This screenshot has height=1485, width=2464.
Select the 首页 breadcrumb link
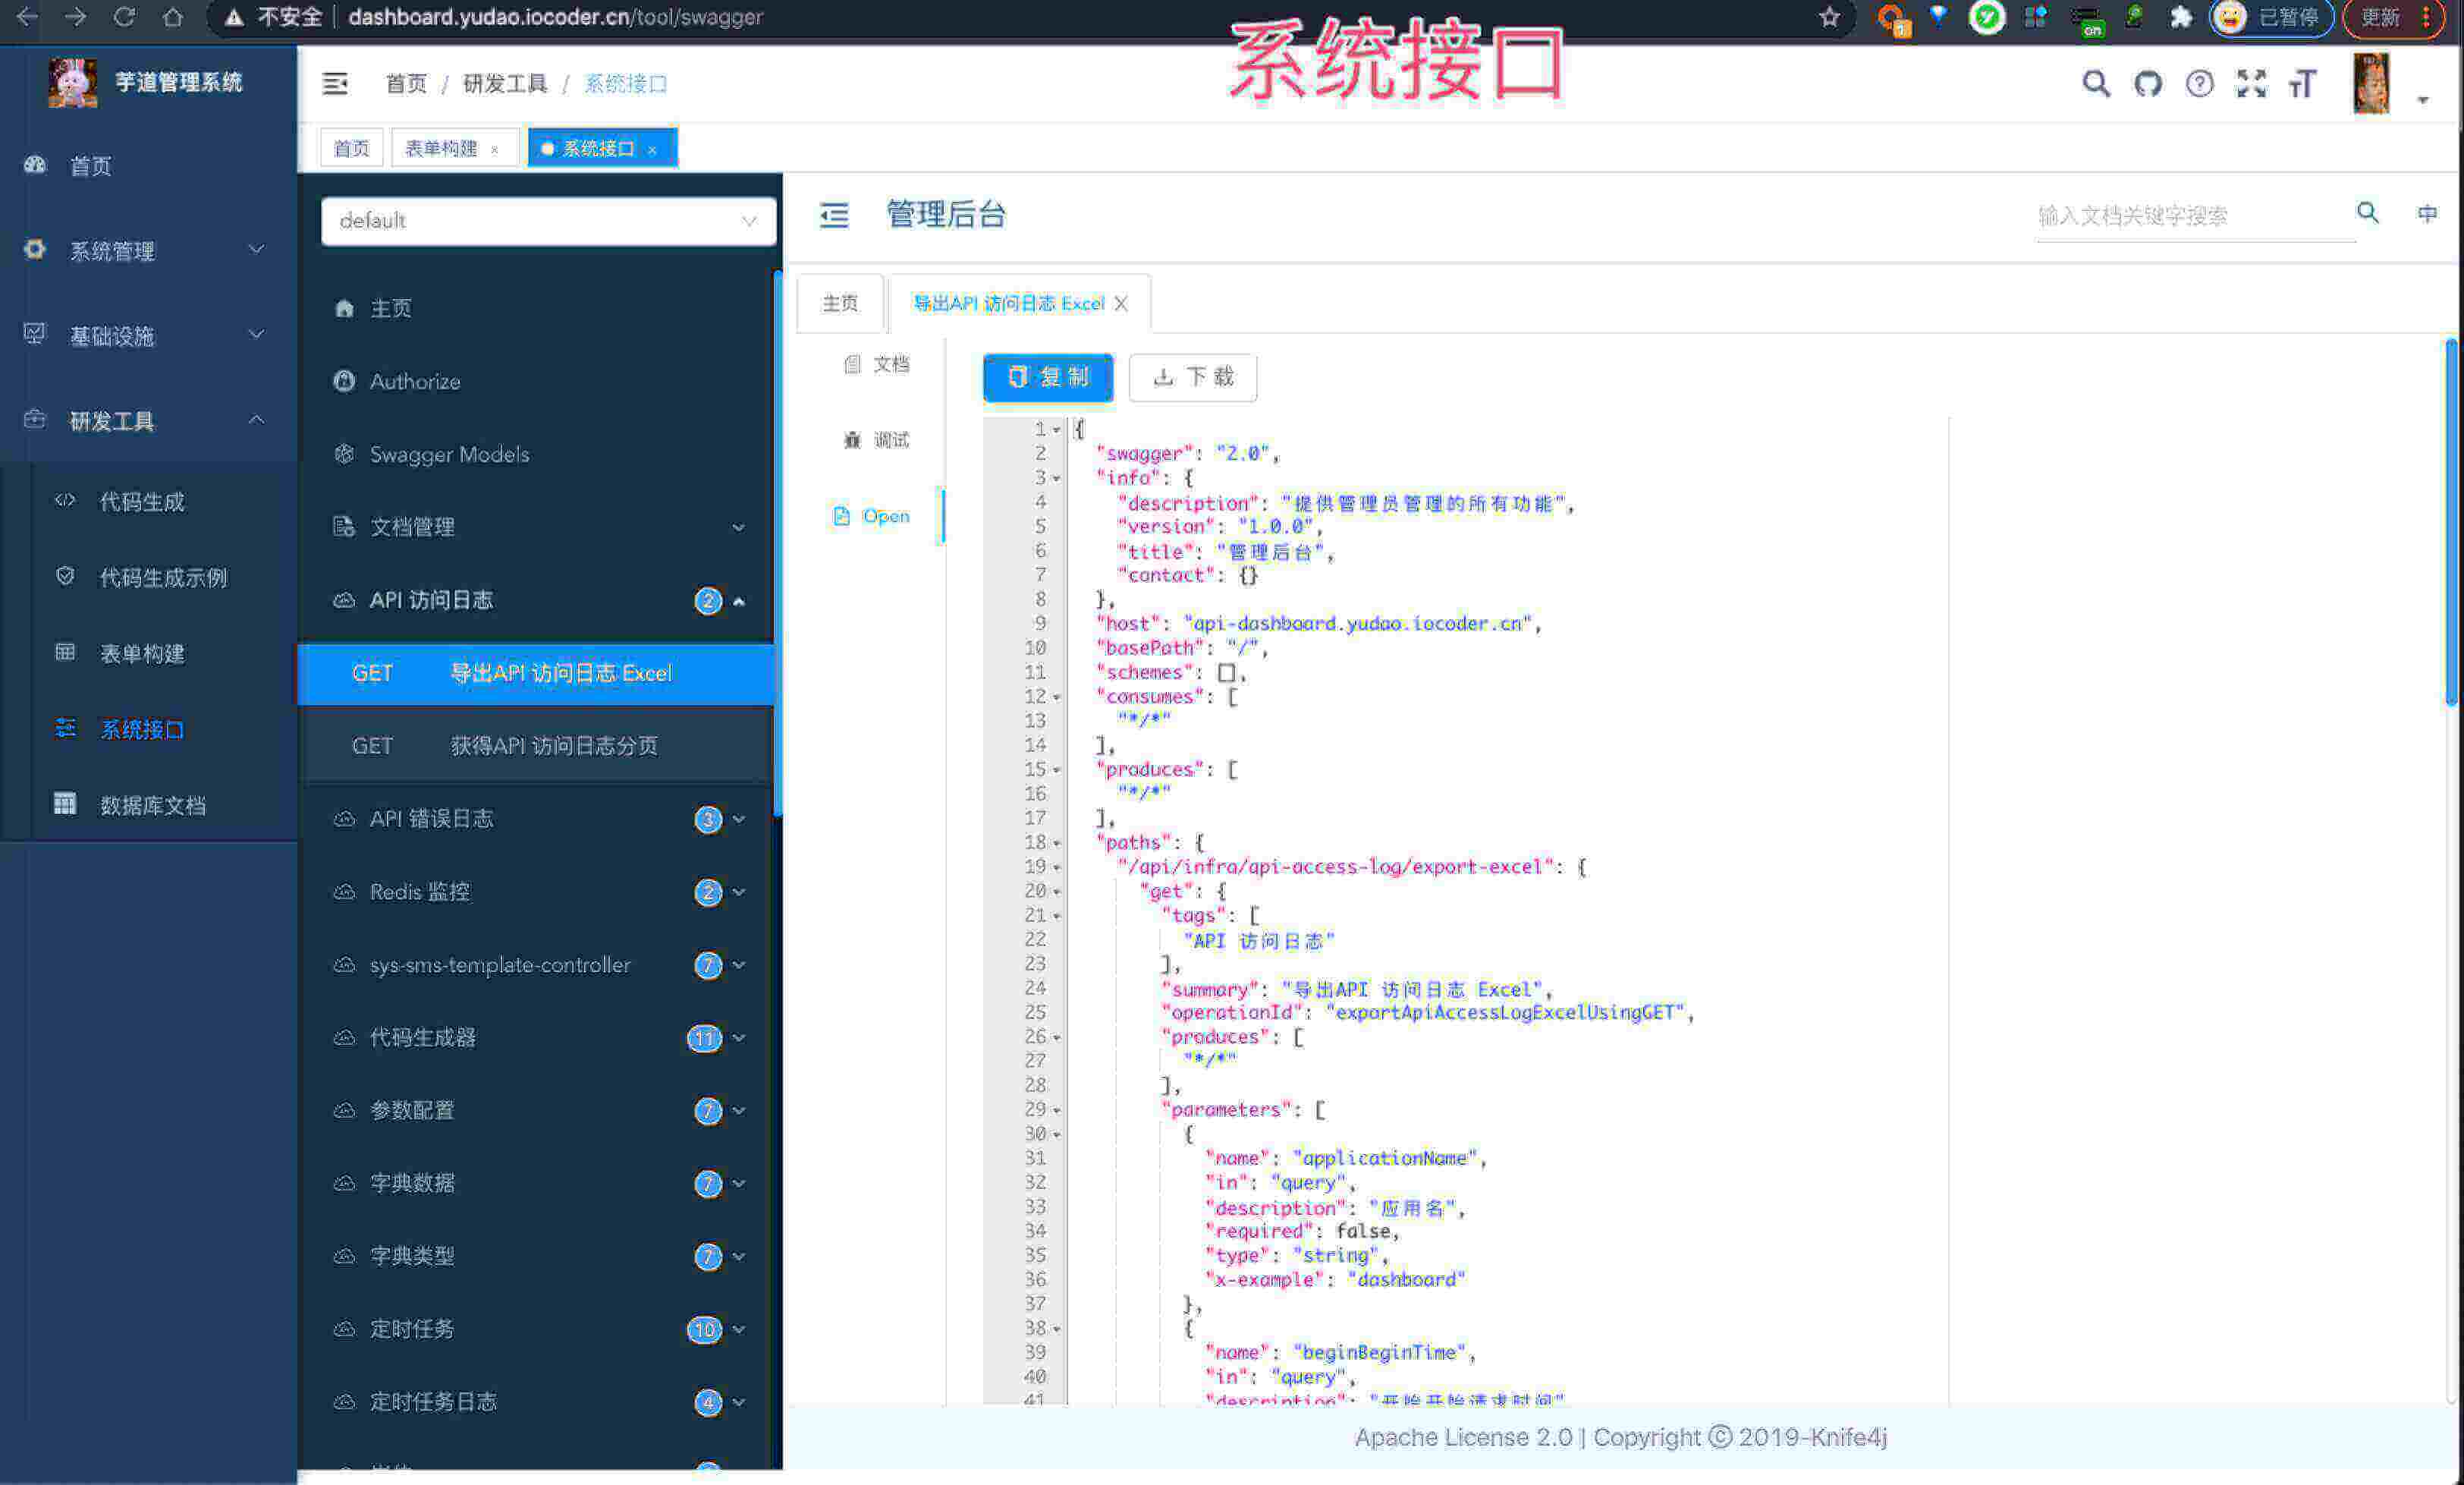tap(405, 83)
